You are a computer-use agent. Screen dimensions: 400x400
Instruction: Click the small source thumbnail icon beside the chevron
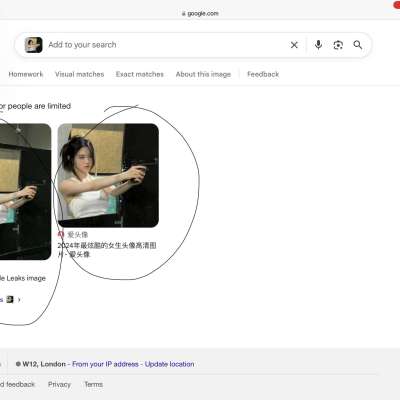[10, 299]
